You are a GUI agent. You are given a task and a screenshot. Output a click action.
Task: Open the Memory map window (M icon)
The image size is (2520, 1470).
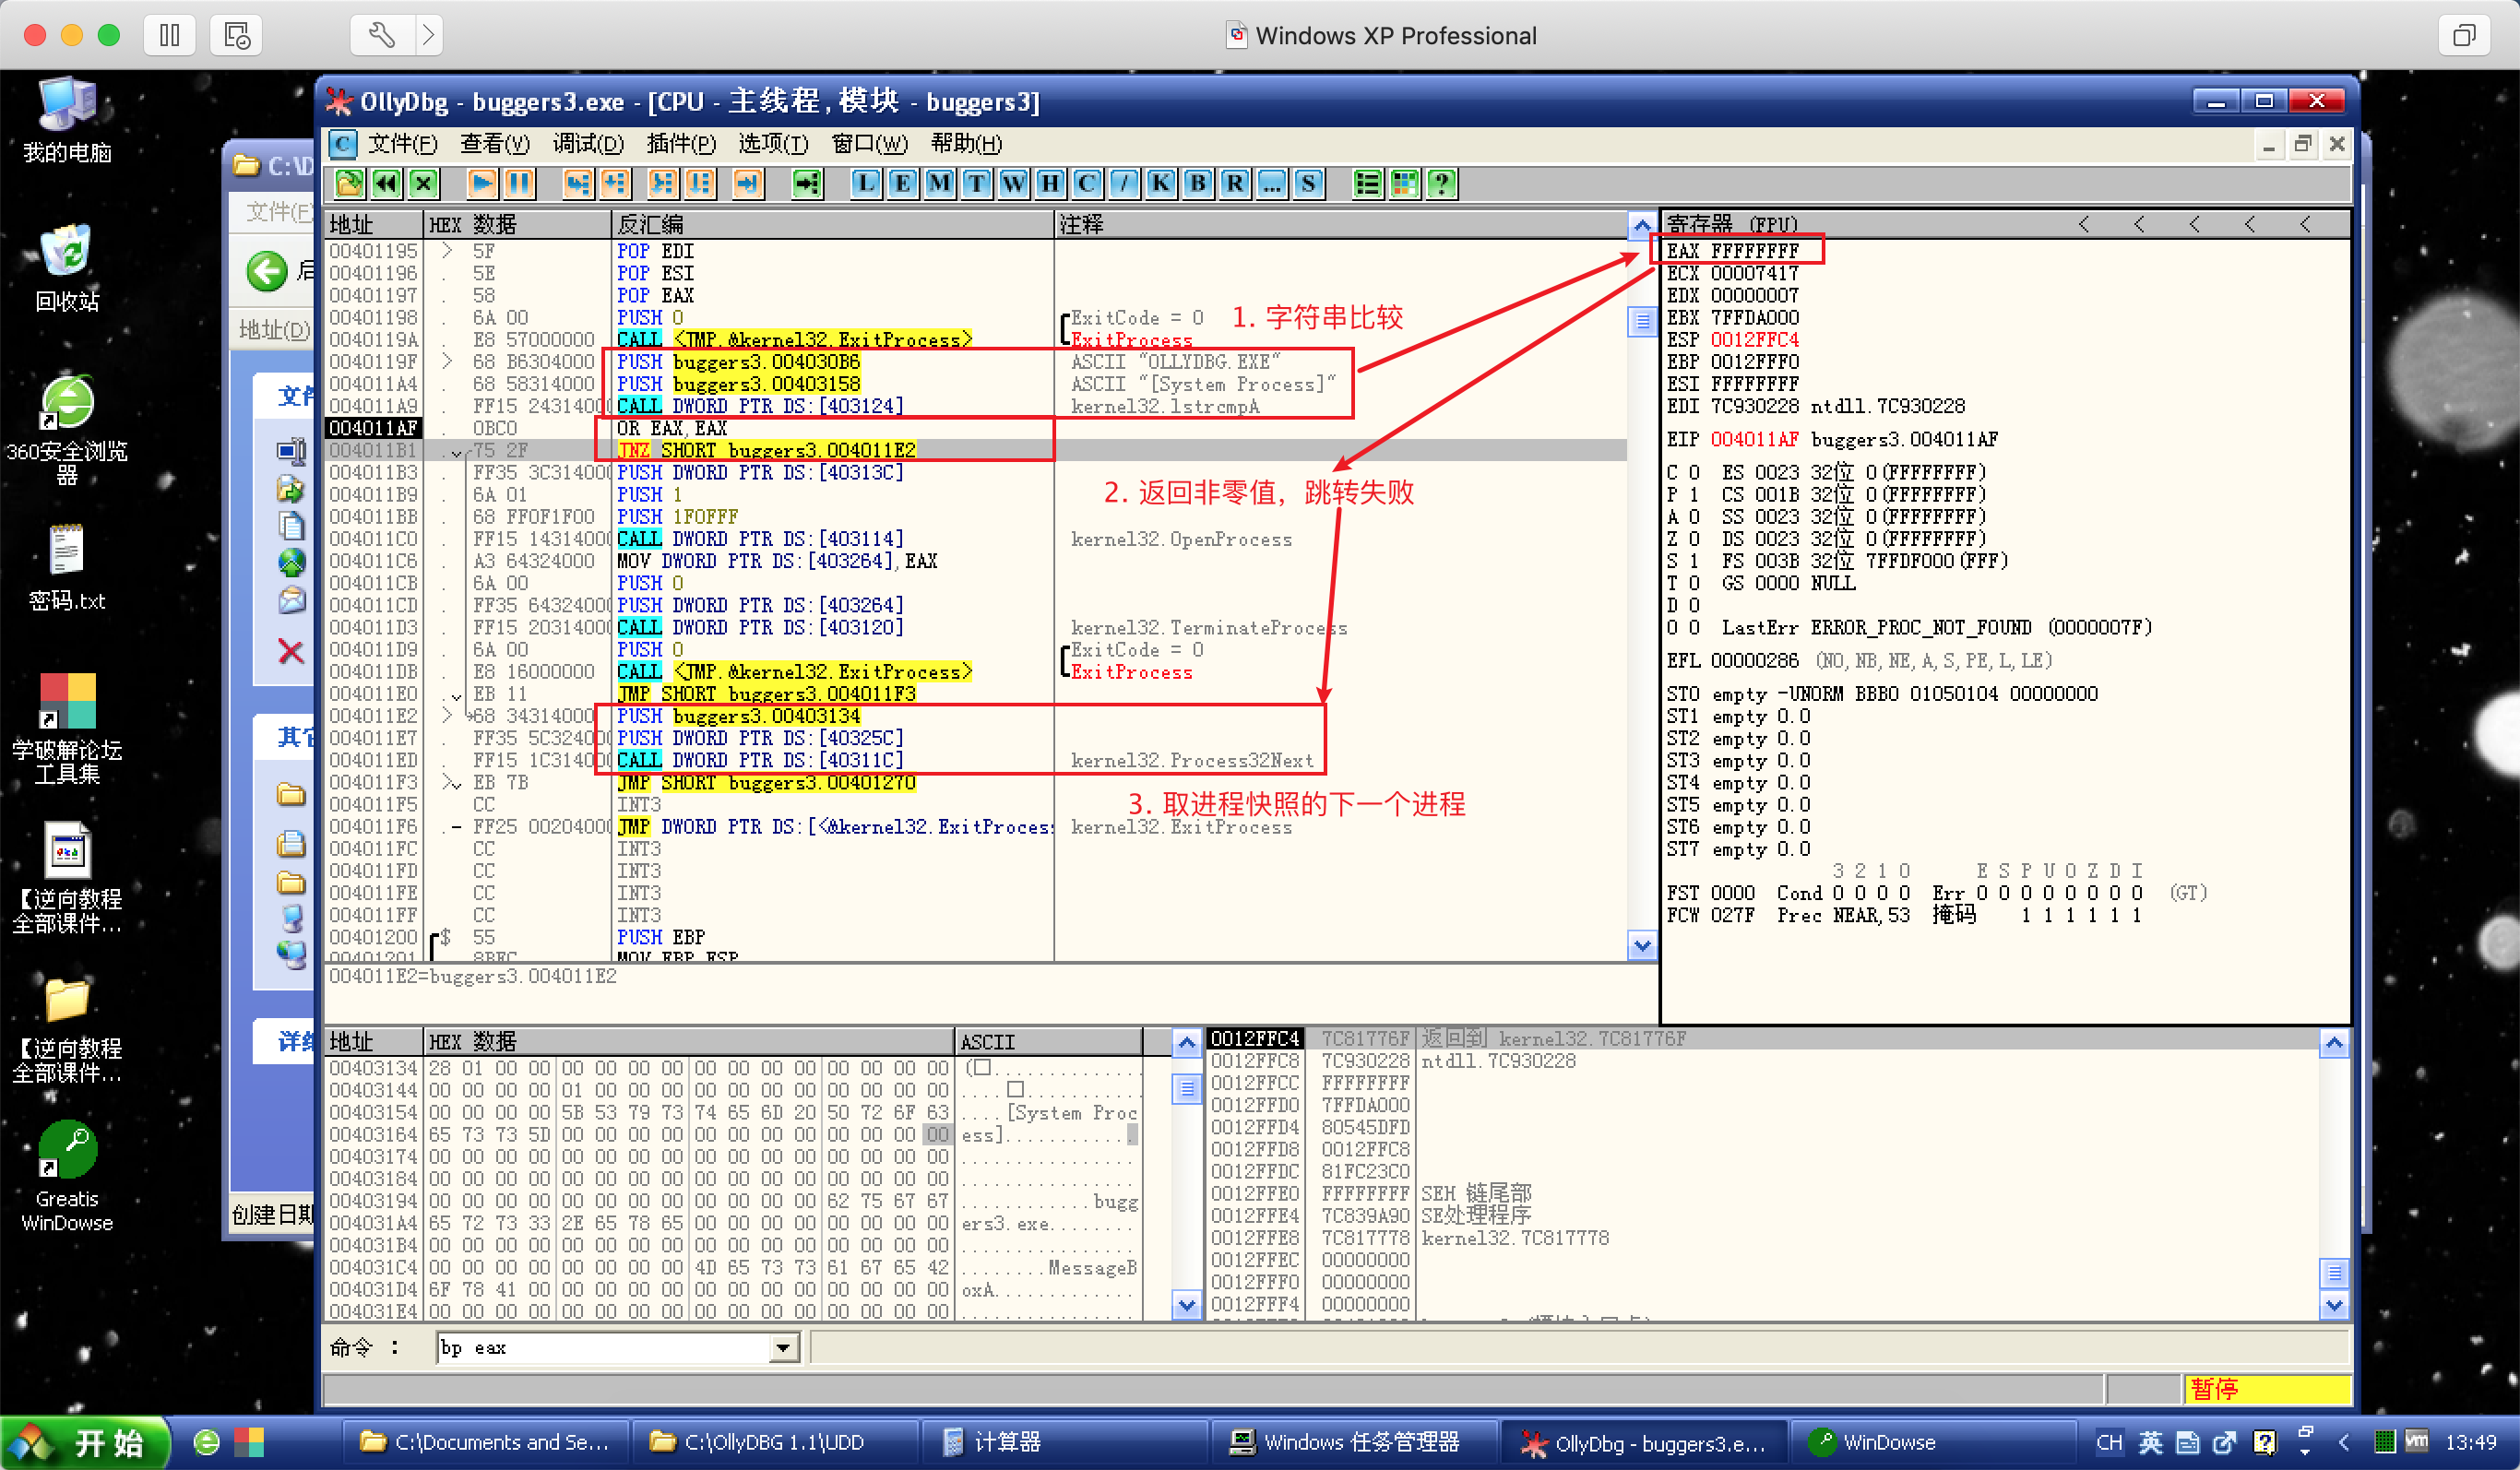939,183
